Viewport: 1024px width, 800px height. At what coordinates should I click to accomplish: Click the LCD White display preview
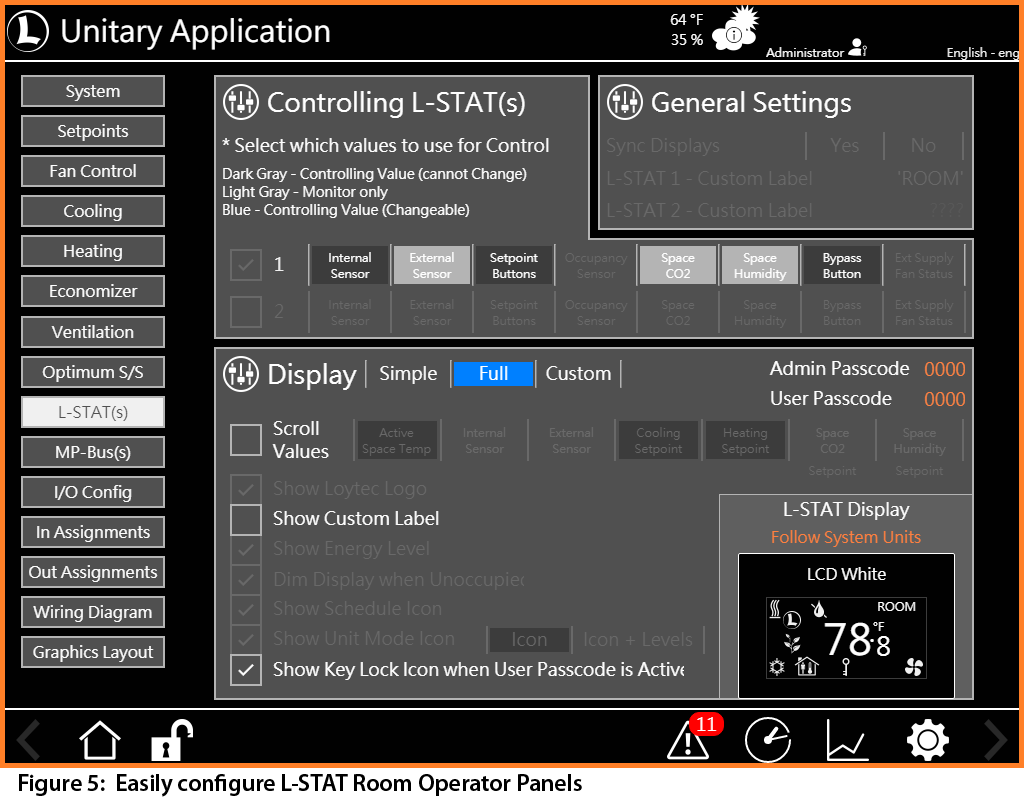(846, 626)
